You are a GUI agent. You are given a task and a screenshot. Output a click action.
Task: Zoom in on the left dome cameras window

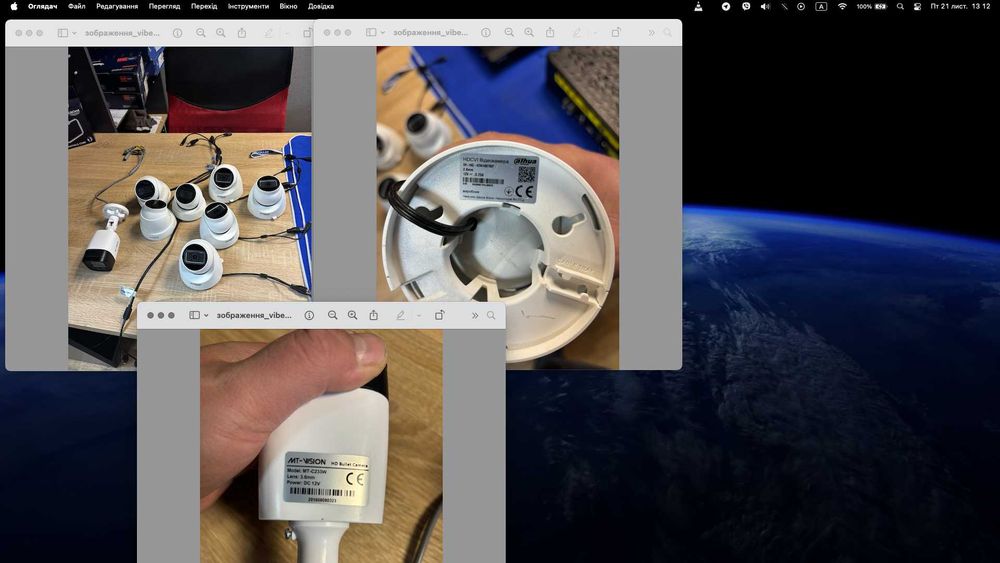click(x=221, y=33)
